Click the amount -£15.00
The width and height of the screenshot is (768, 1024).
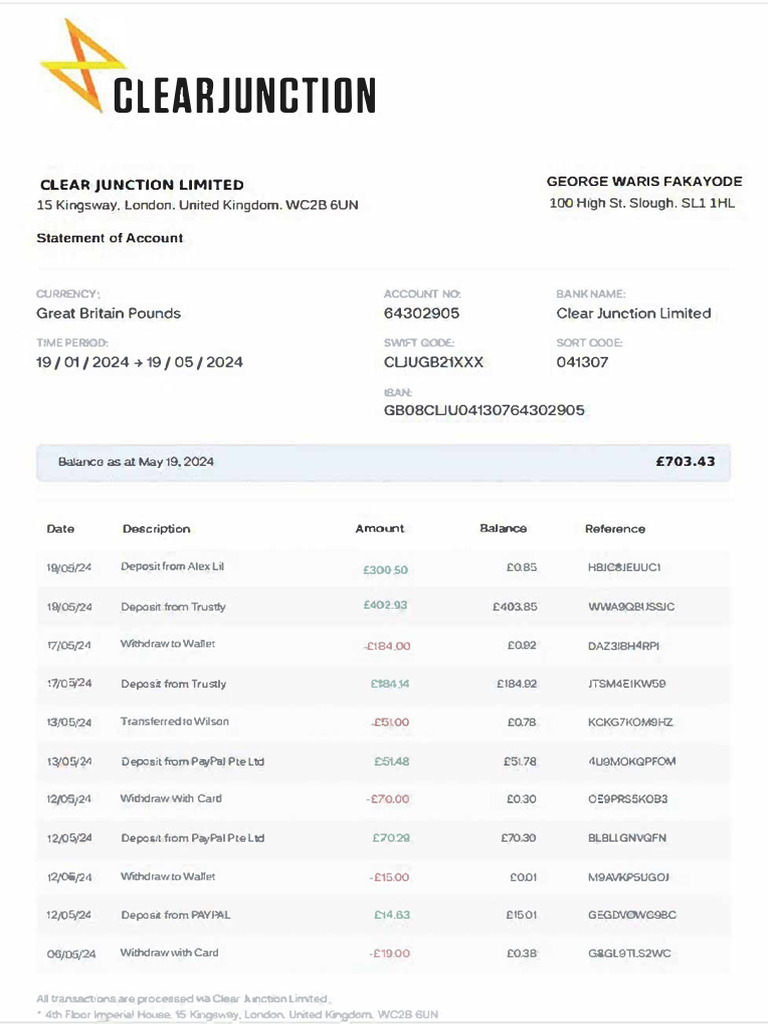389,878
